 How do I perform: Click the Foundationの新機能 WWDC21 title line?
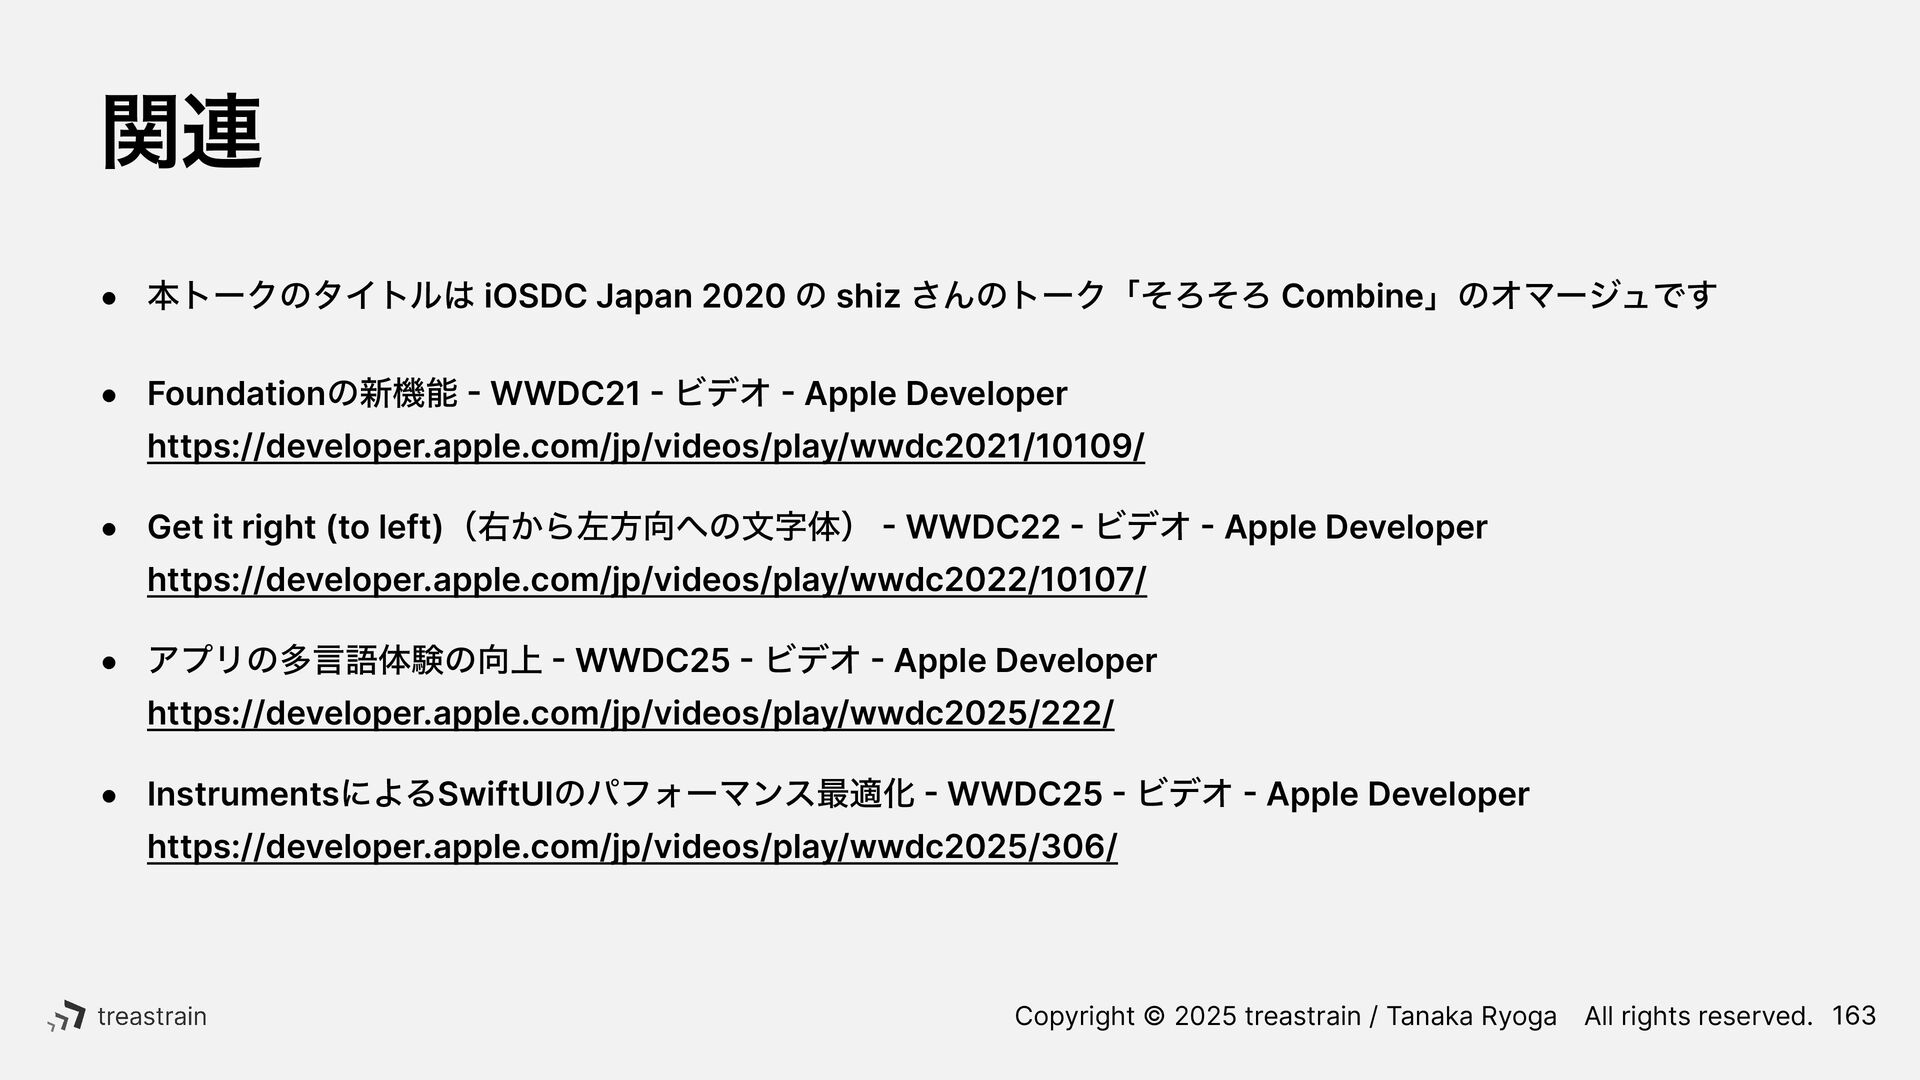click(x=607, y=393)
